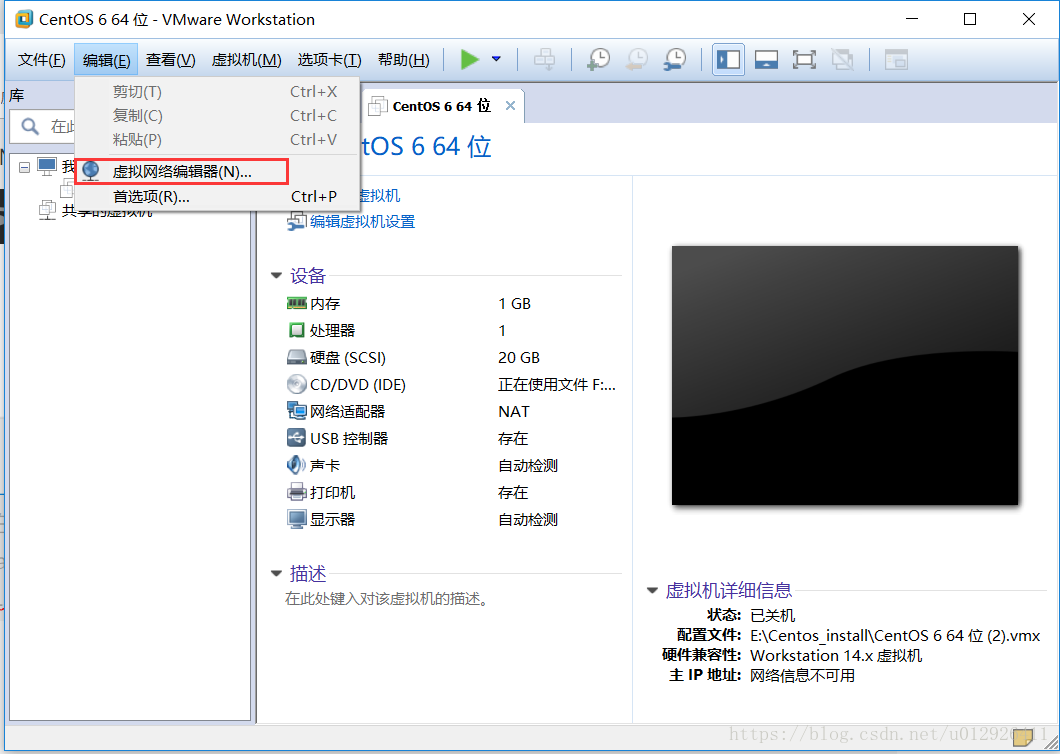Click the CD/DVD (IDE) device label
This screenshot has width=1060, height=754.
click(358, 384)
